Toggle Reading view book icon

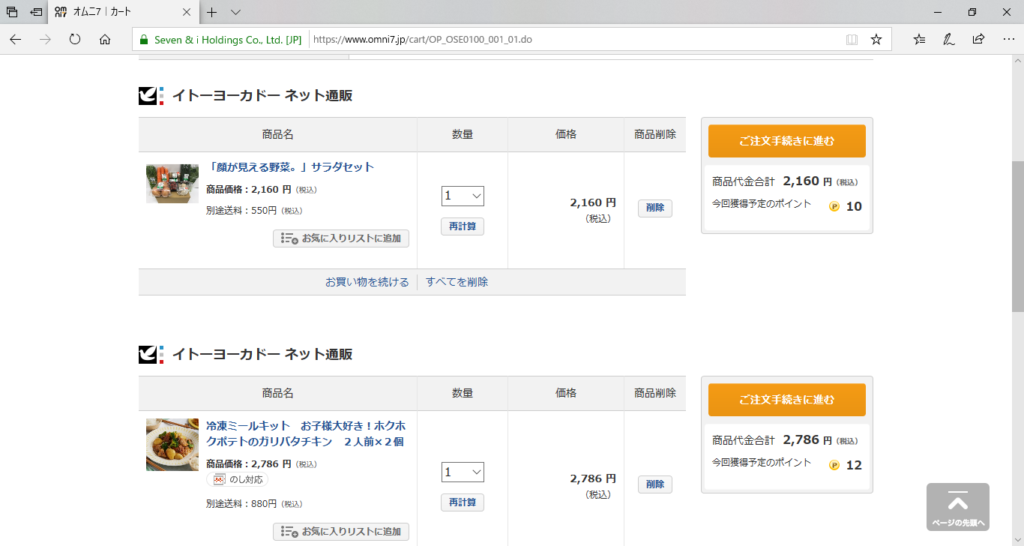(852, 39)
